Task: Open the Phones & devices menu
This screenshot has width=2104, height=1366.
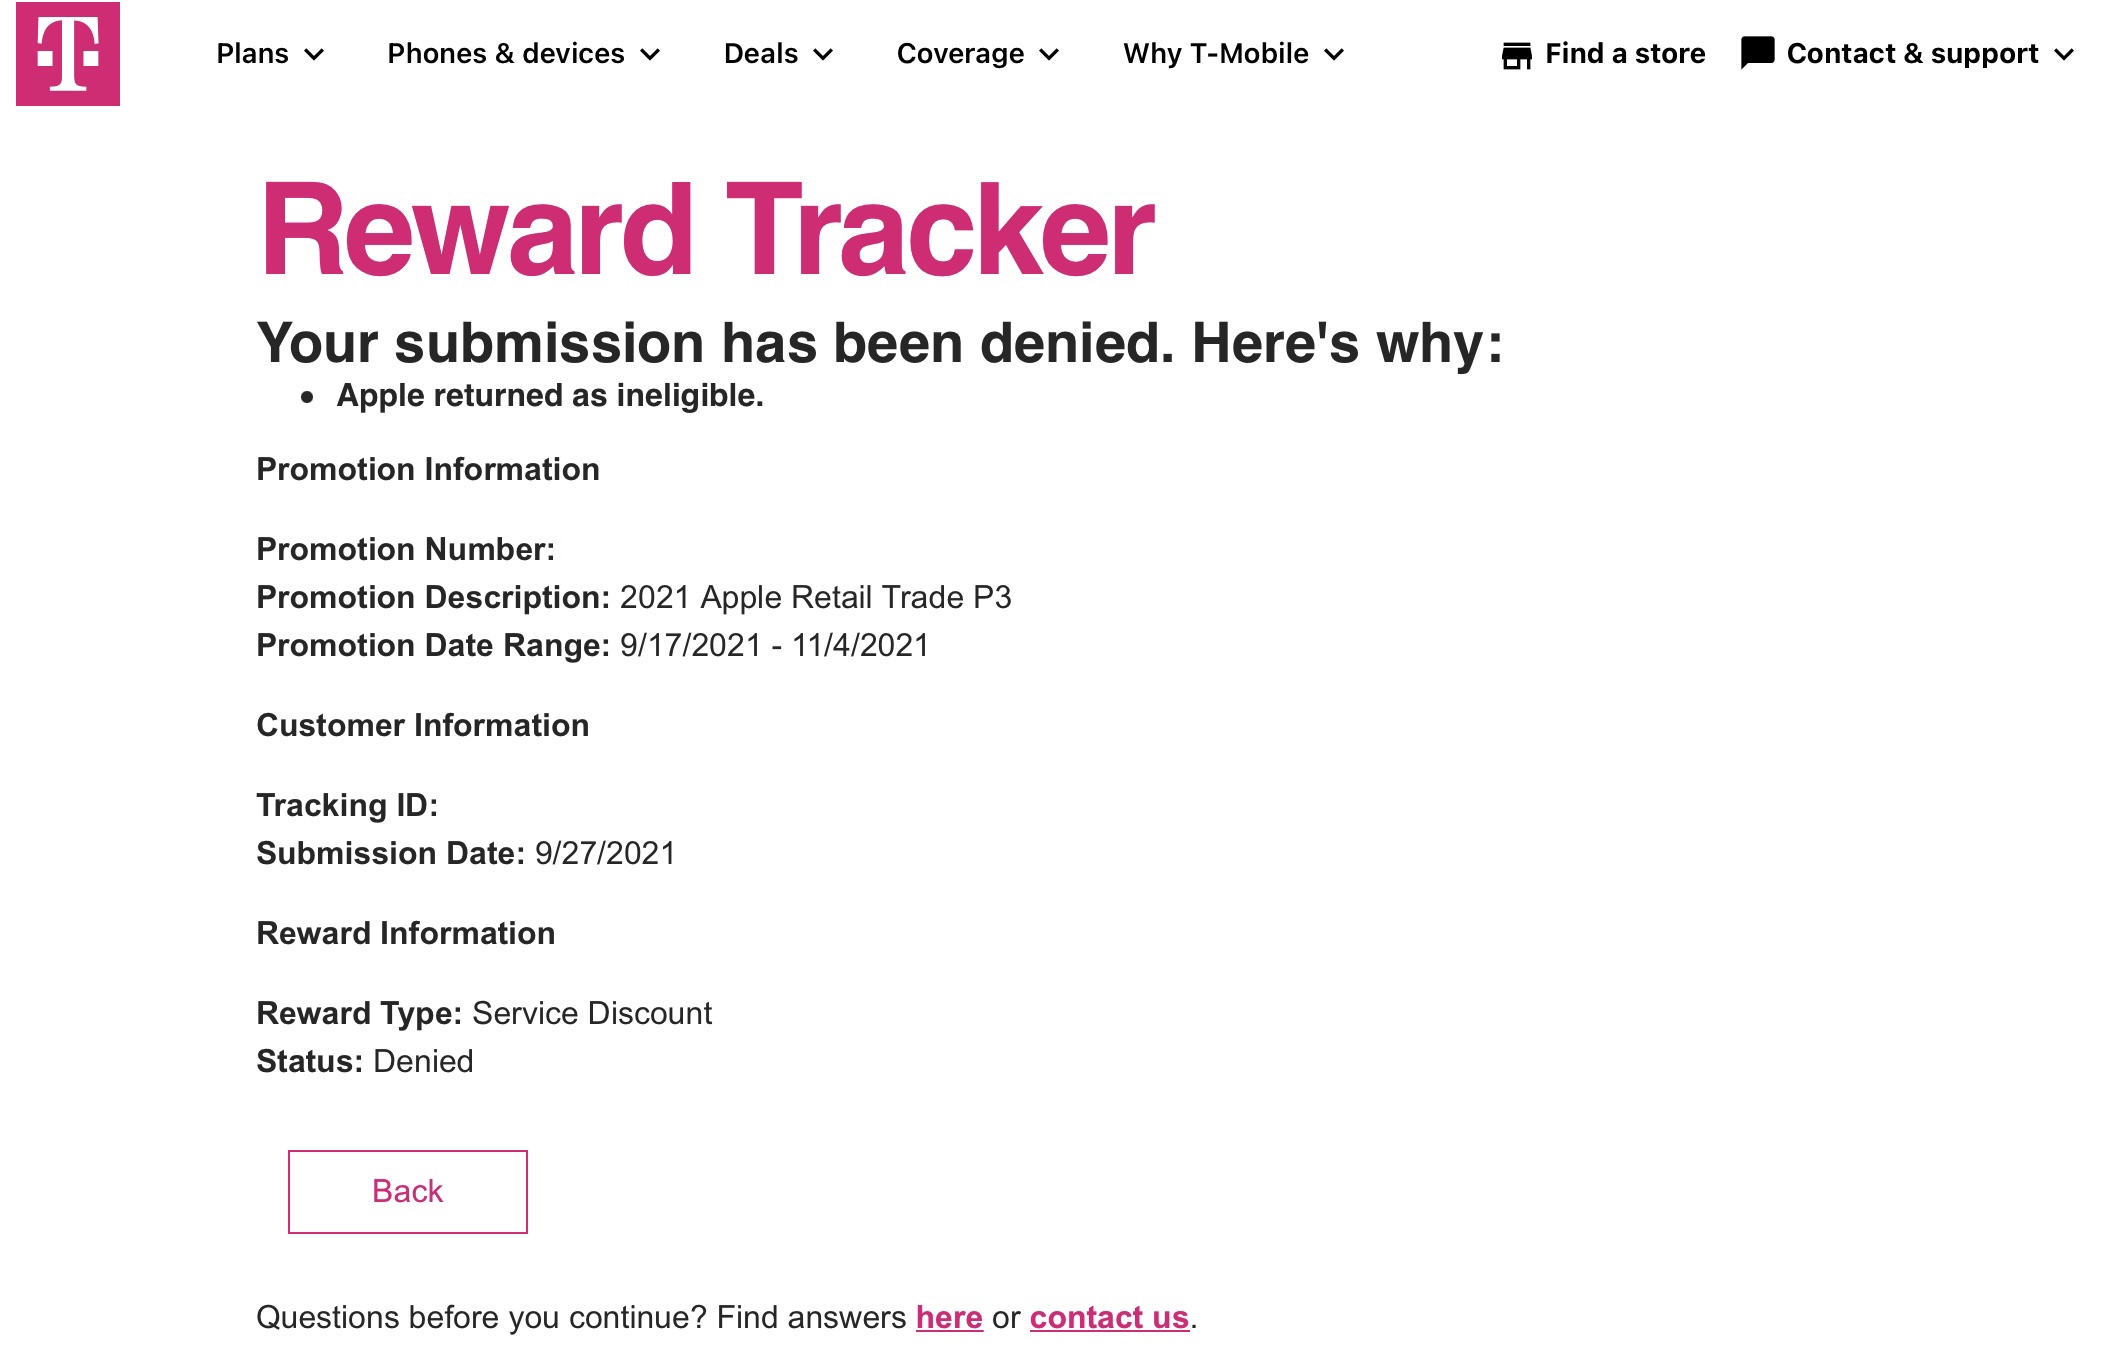Action: tap(506, 54)
